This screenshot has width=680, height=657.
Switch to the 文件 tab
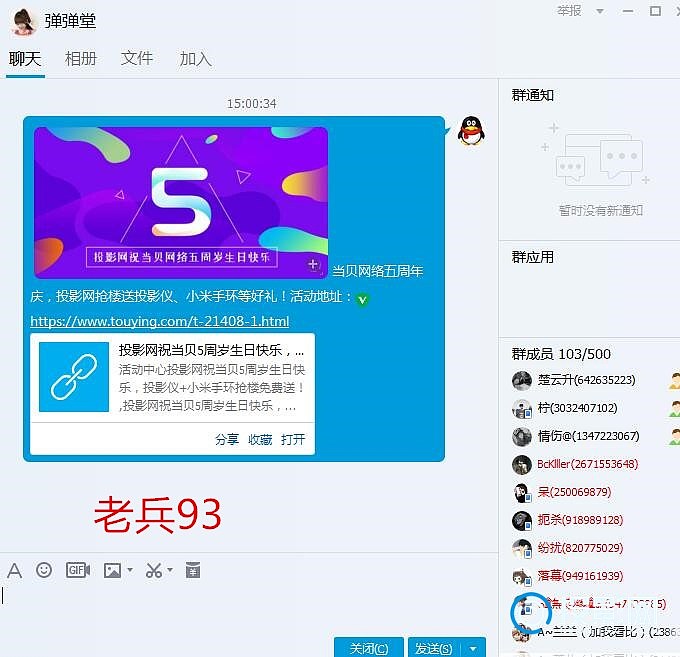click(x=137, y=58)
